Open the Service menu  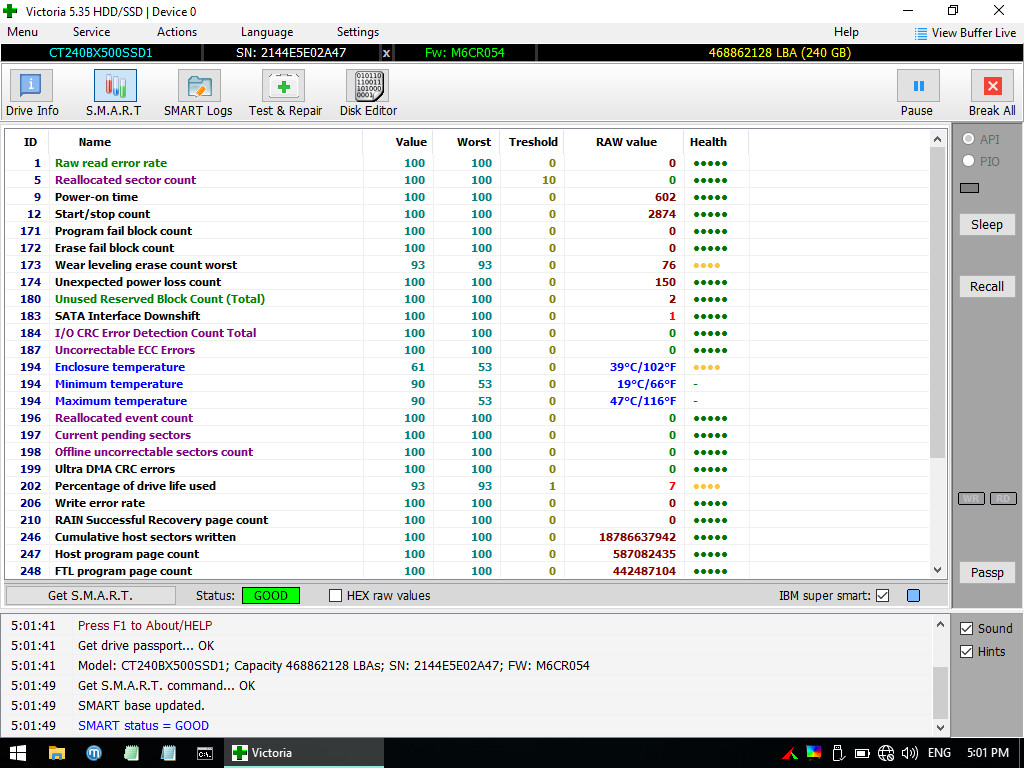click(91, 32)
